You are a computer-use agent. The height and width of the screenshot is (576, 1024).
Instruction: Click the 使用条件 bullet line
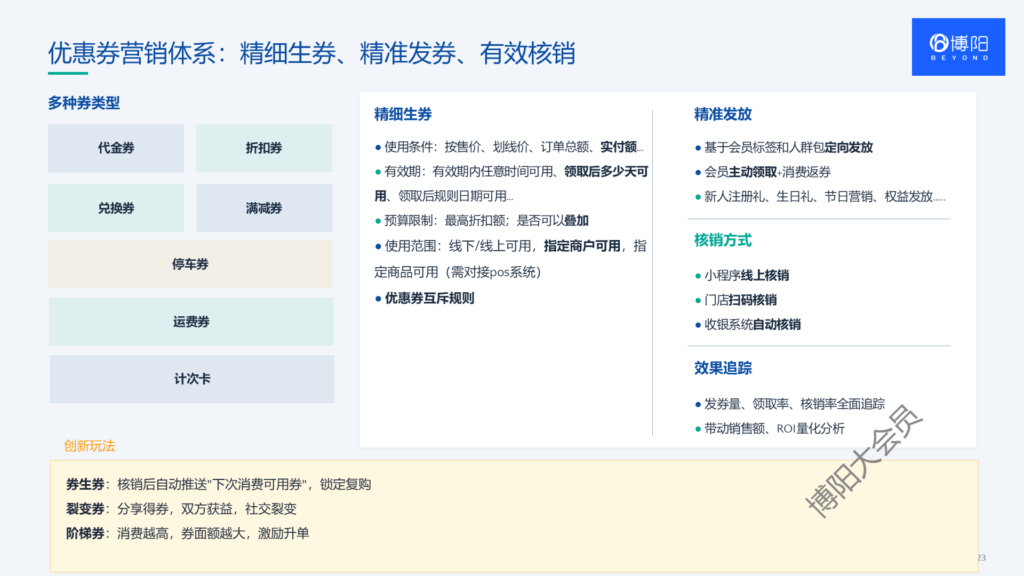509,147
